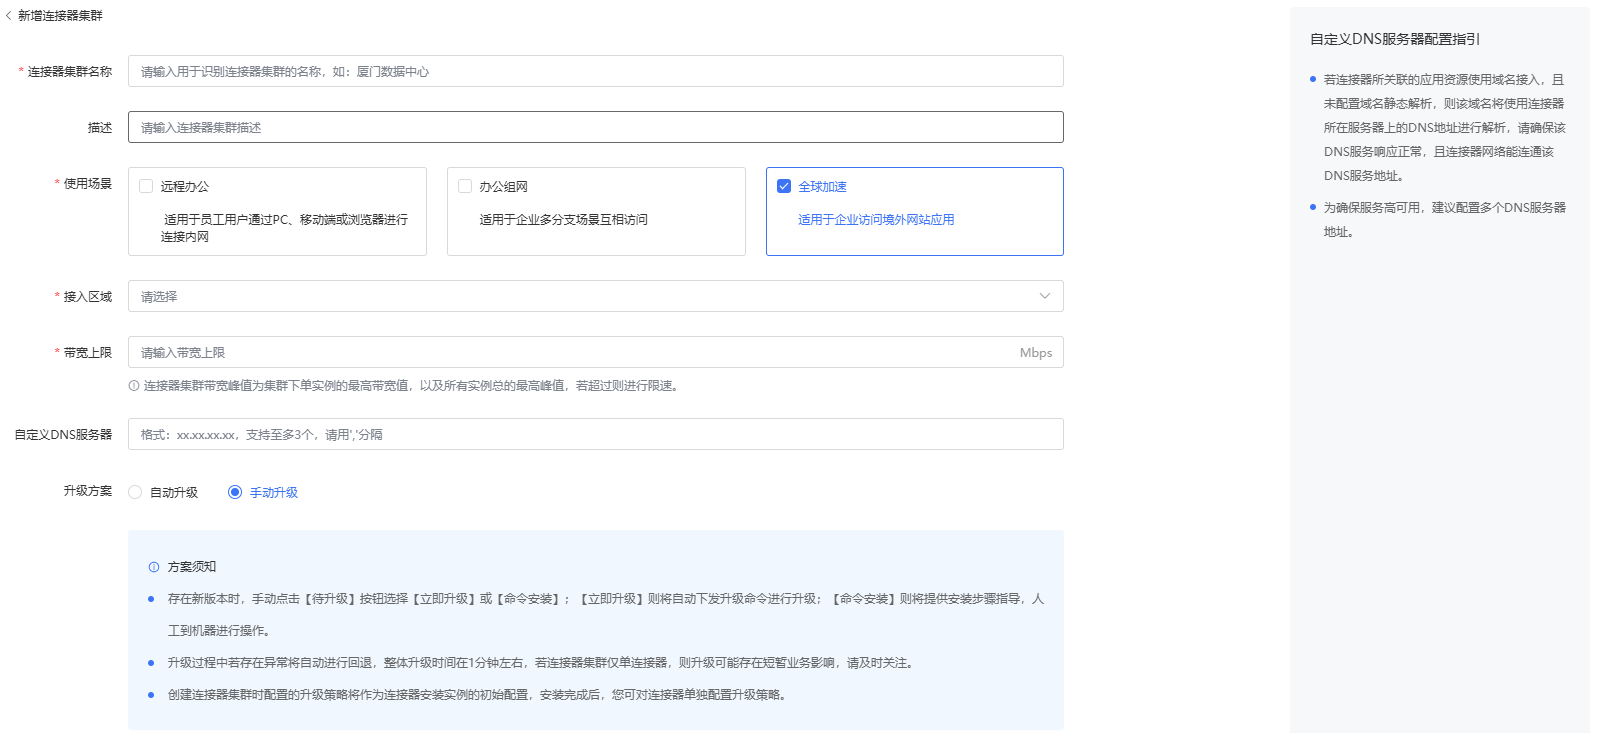The width and height of the screenshot is (1599, 733).
Task: Check the 远程办公 checkbox
Action: [146, 186]
